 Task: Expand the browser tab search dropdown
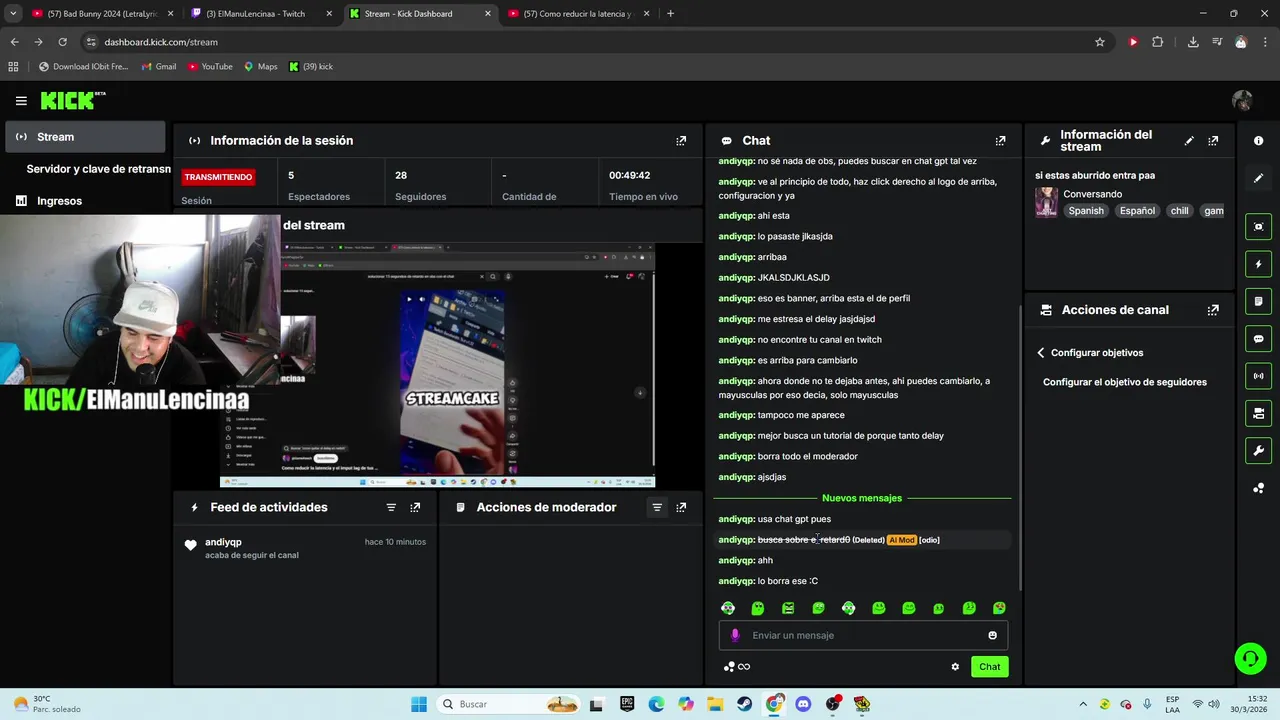(x=13, y=14)
